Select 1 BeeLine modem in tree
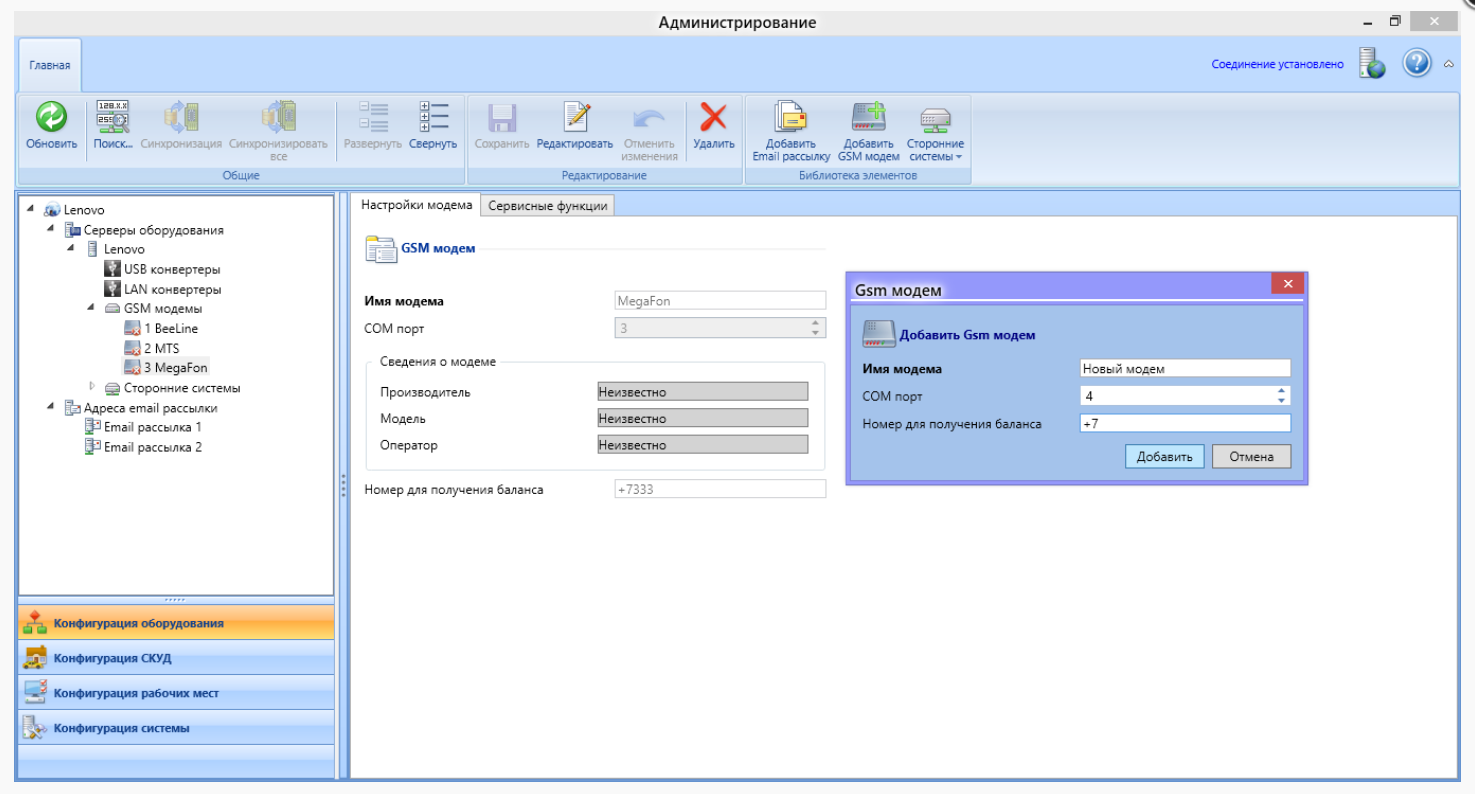The height and width of the screenshot is (794, 1475). point(170,328)
